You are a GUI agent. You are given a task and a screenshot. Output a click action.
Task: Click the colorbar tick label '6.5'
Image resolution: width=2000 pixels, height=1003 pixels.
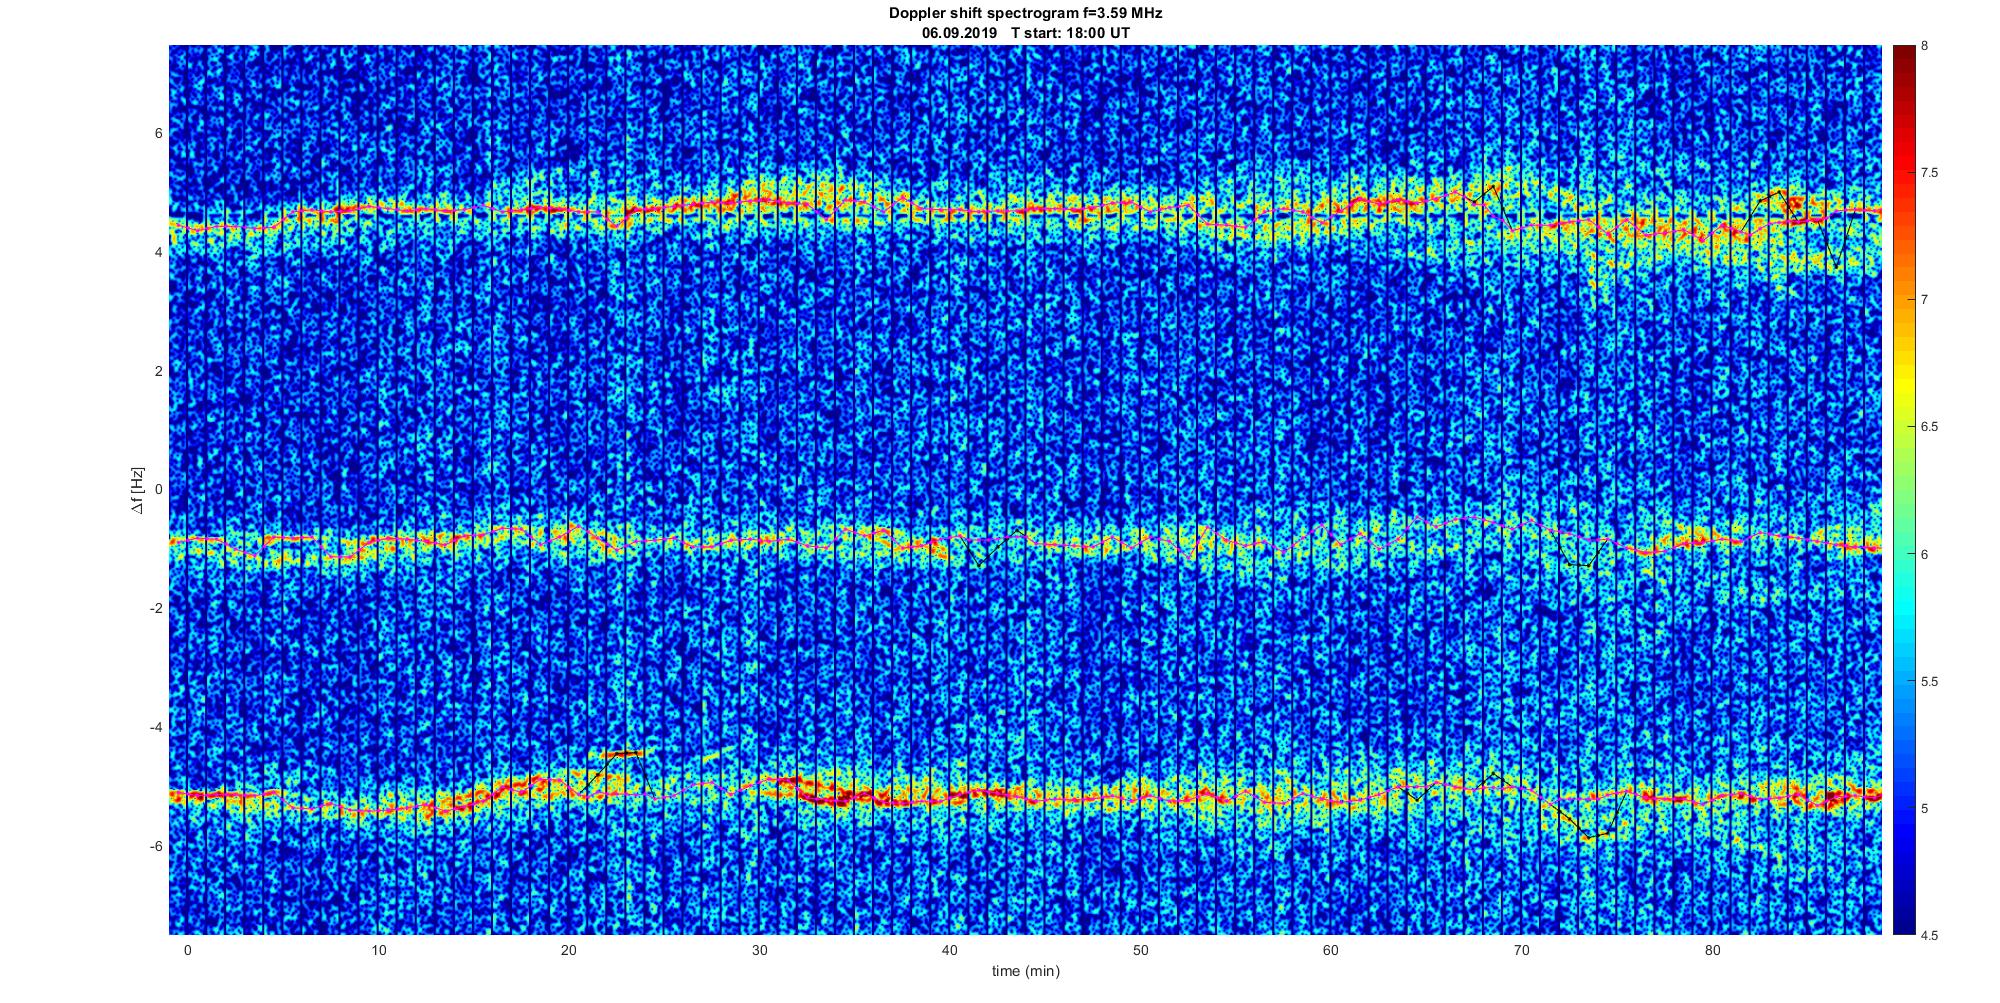[x=1930, y=427]
